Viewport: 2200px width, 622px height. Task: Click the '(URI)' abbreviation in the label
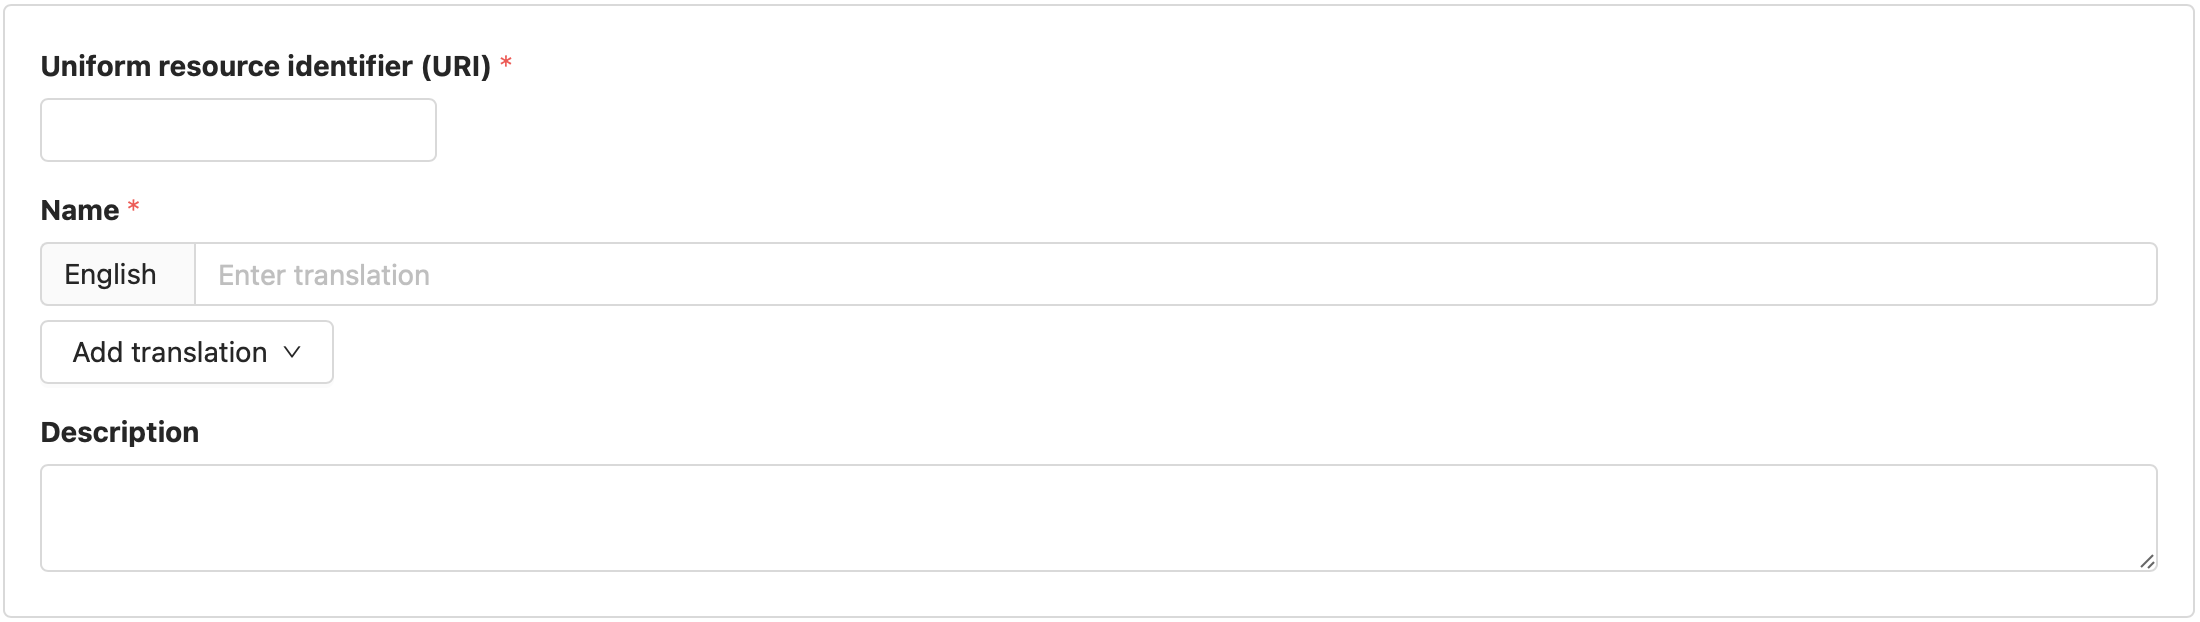tap(456, 66)
